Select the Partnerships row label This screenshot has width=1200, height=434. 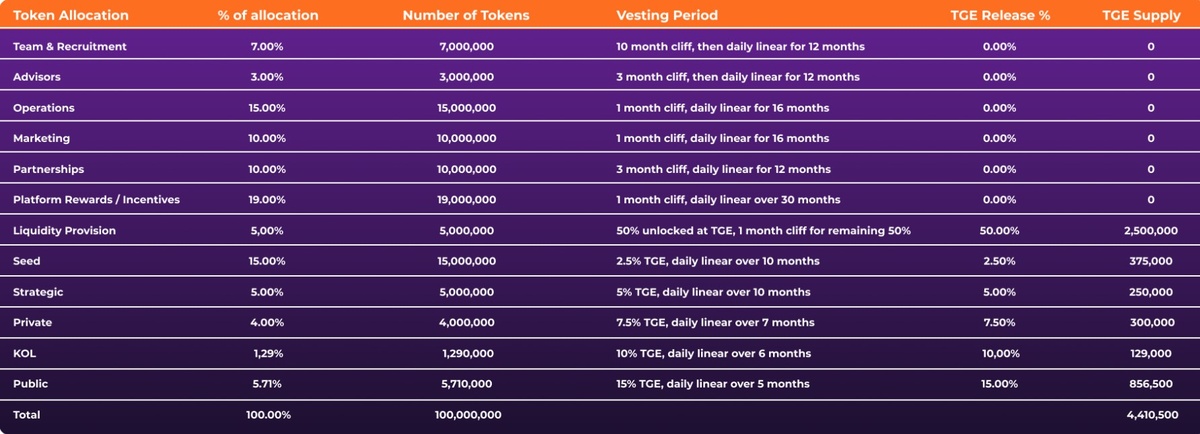(48, 169)
